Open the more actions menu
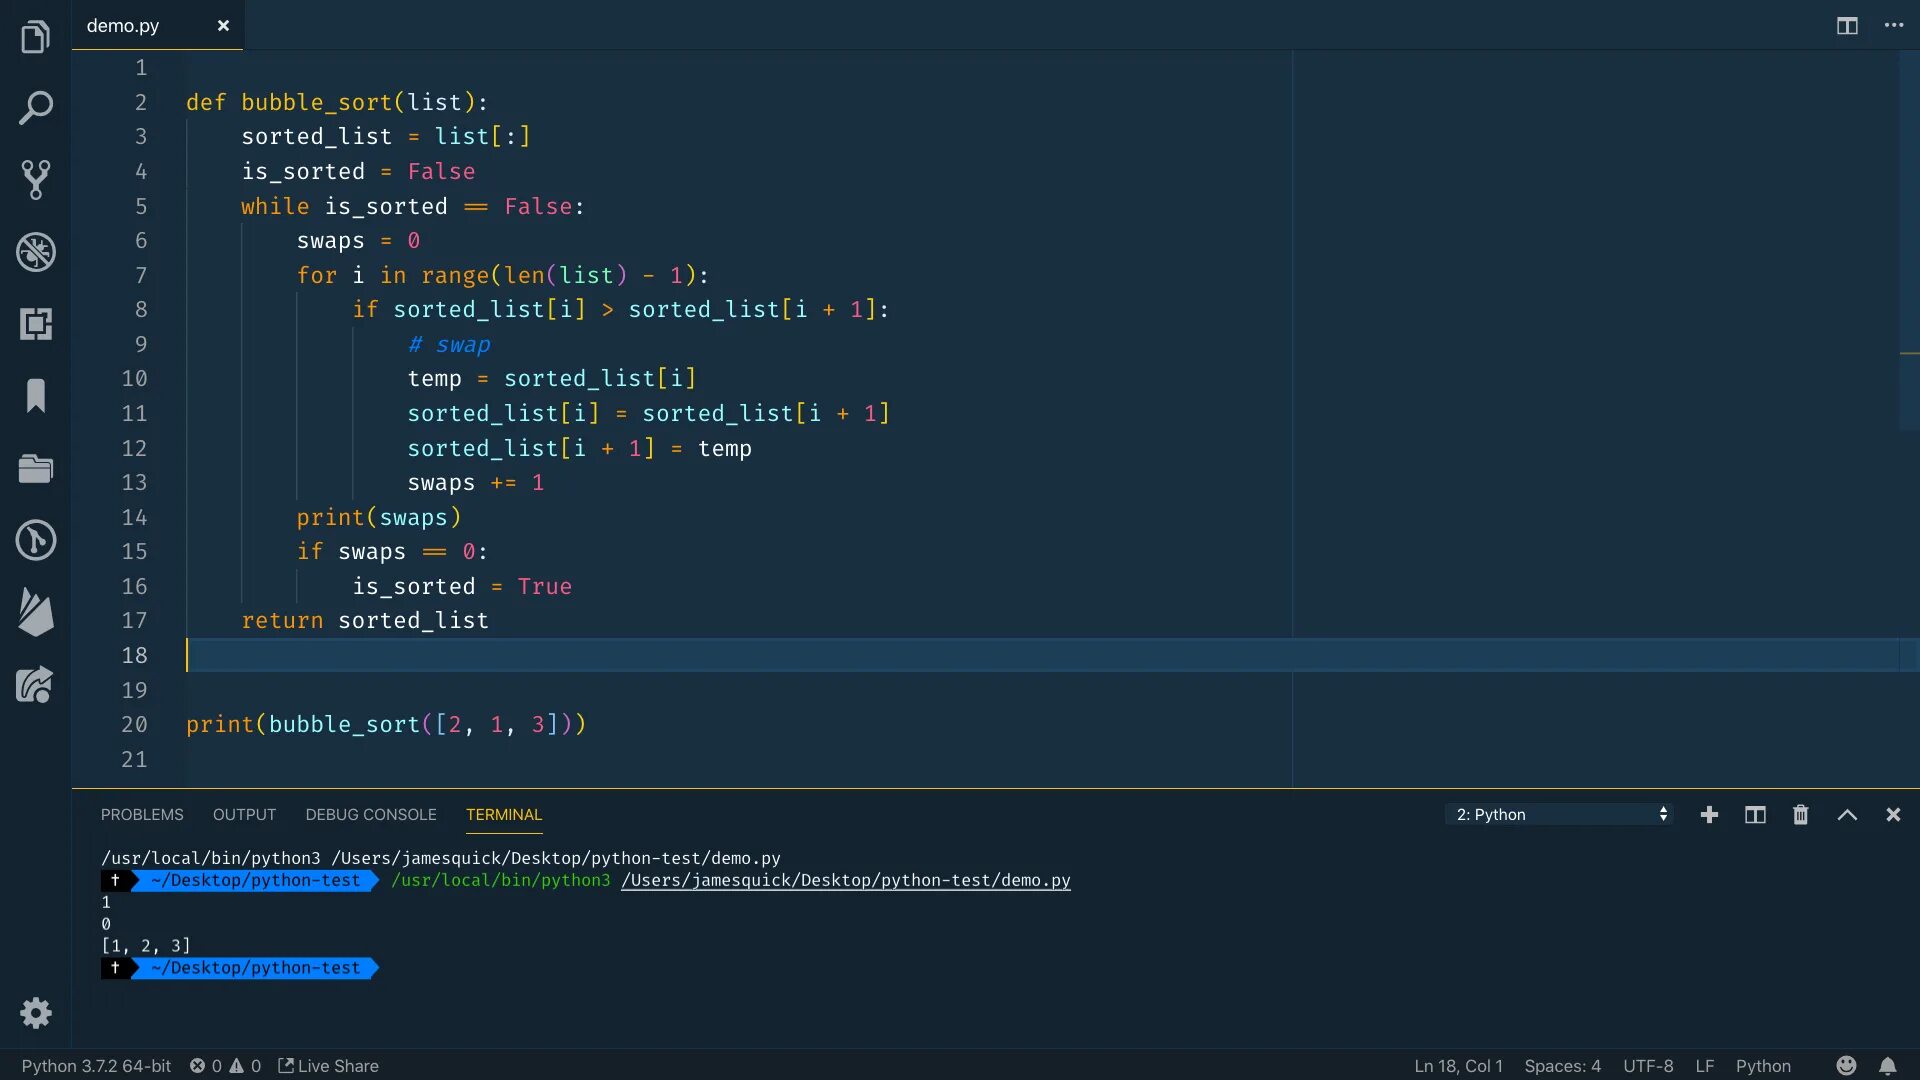The image size is (1920, 1080). click(1894, 25)
